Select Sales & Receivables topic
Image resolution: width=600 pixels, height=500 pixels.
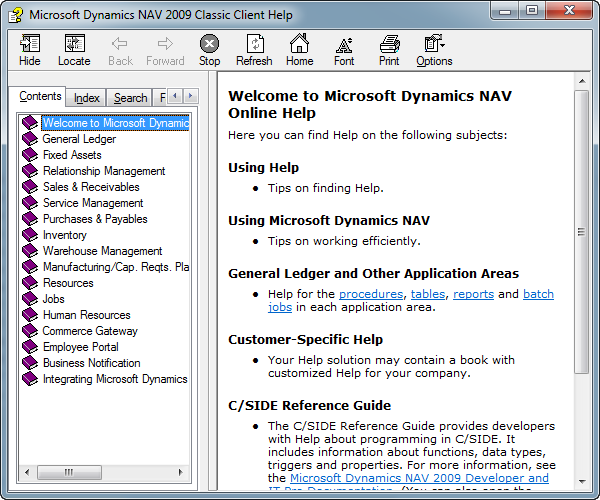point(91,187)
